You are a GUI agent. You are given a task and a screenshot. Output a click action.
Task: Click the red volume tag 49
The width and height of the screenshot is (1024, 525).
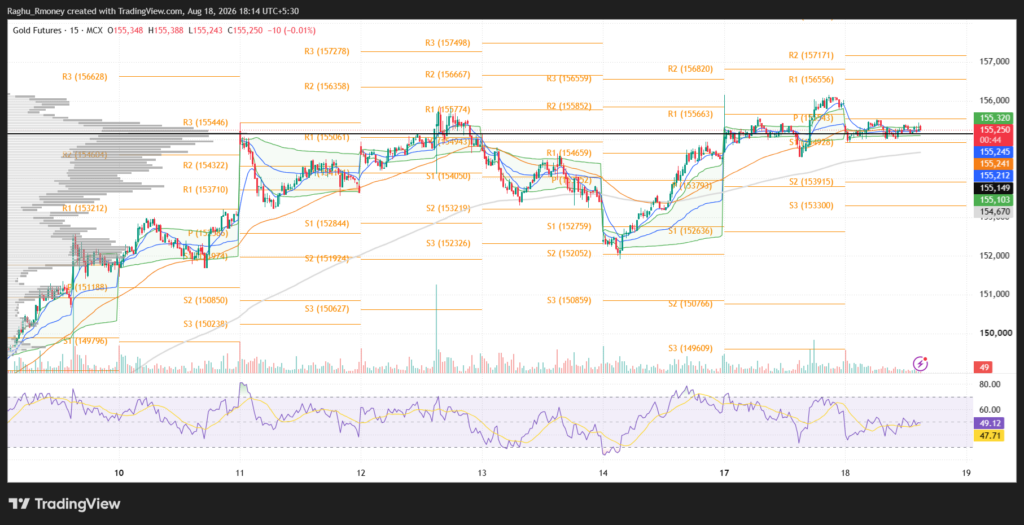pyautogui.click(x=982, y=368)
